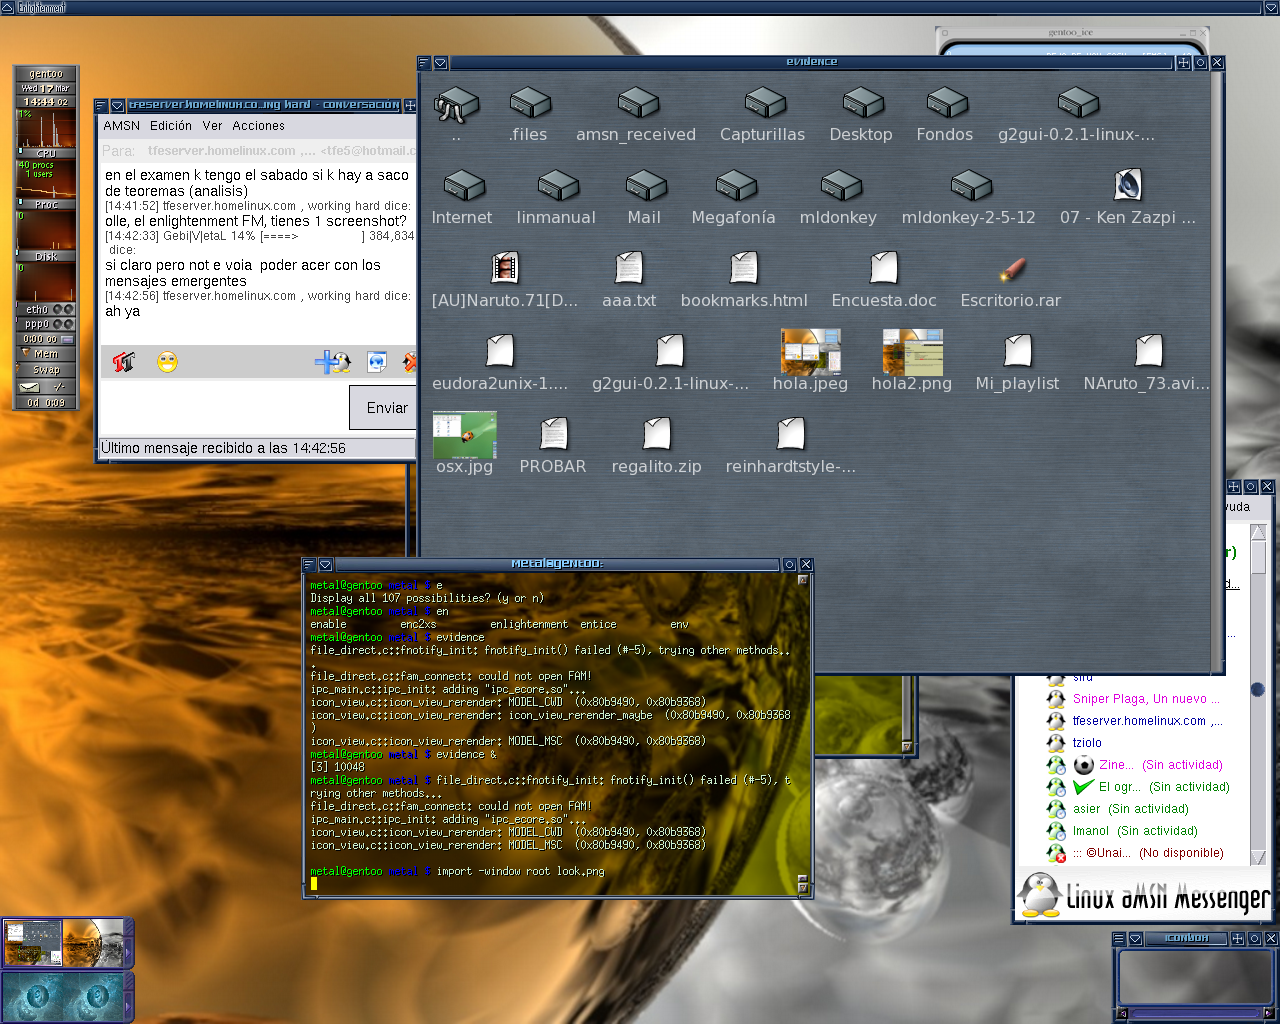
Task: Open the contact "Sniper Plaga, Un nuevo ..."
Action: (x=1146, y=699)
